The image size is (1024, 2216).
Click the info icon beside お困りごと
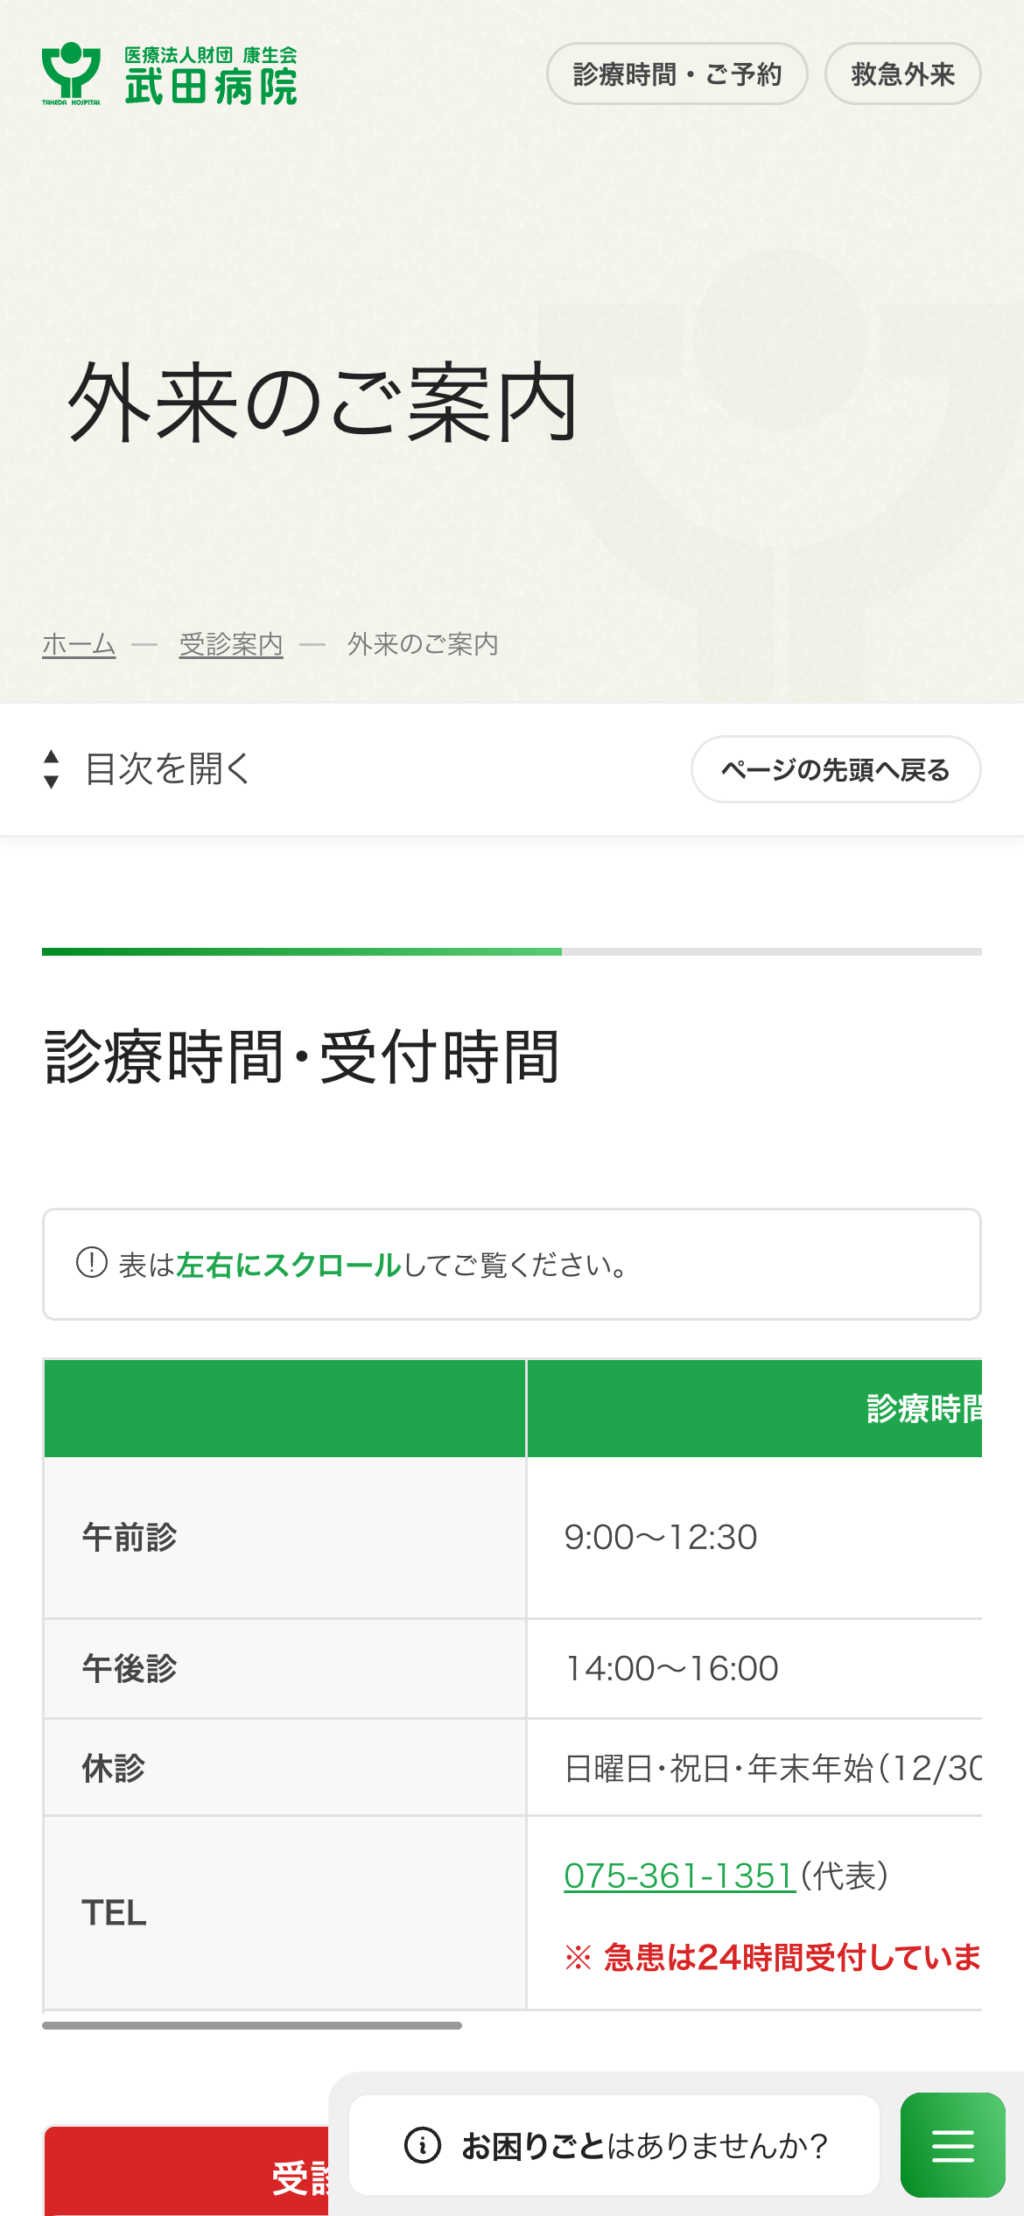point(422,2145)
